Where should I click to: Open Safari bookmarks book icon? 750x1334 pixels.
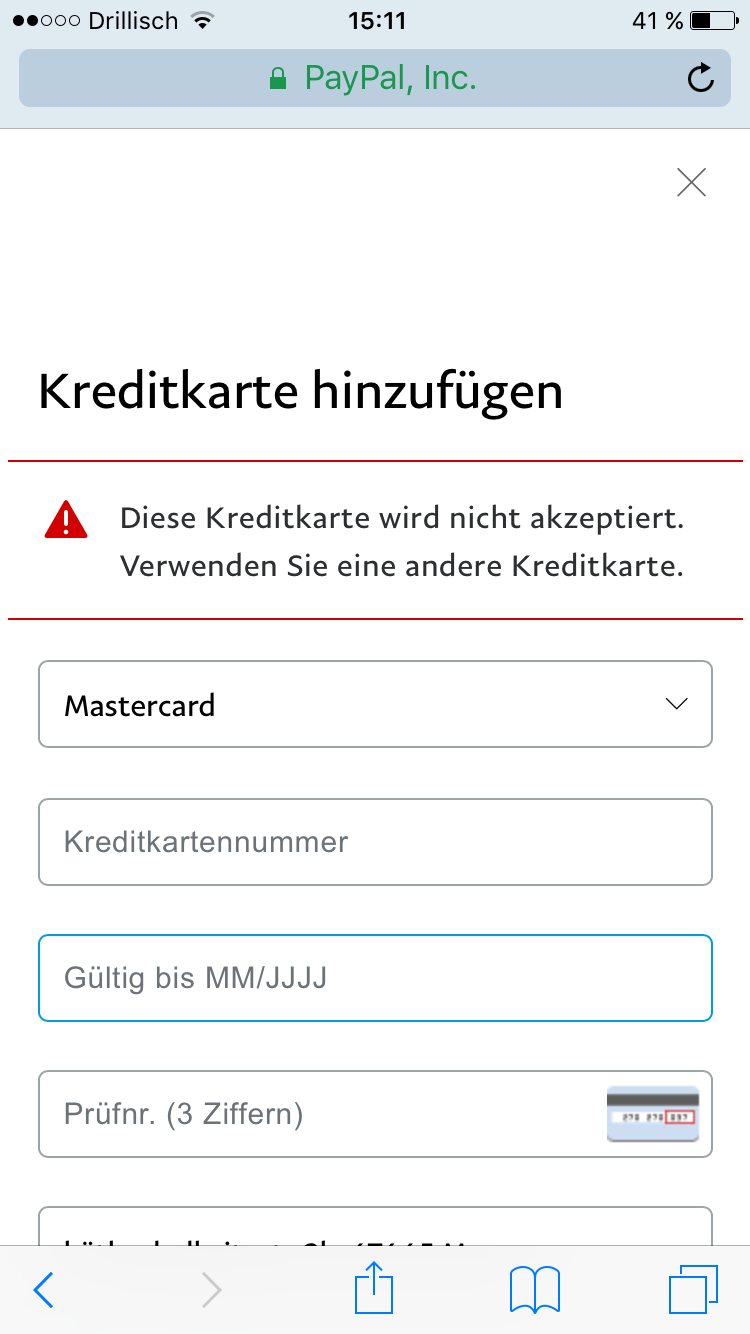click(535, 1290)
